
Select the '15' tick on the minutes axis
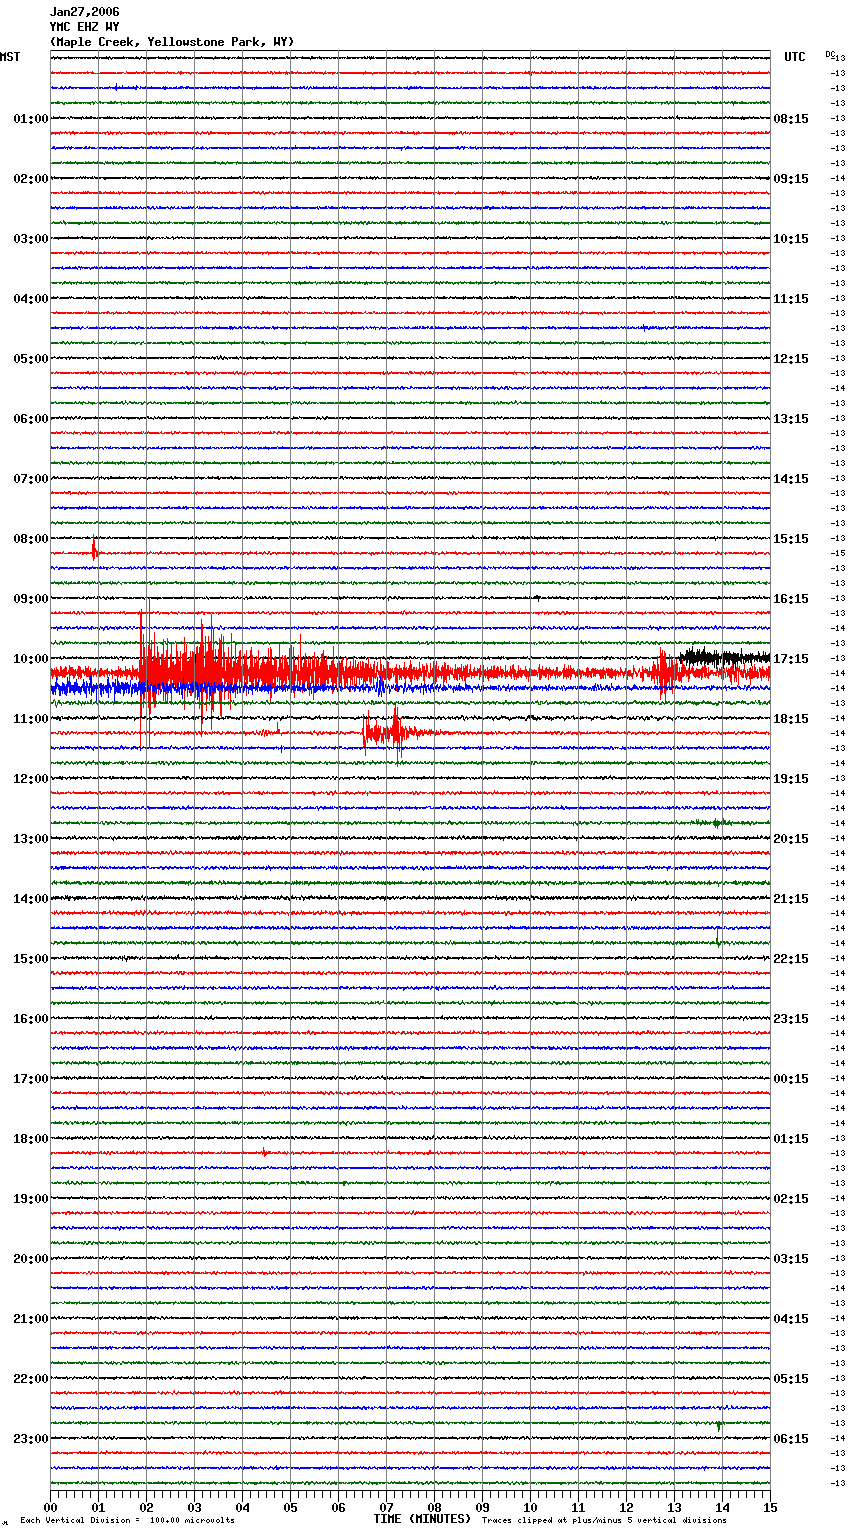tap(770, 1507)
